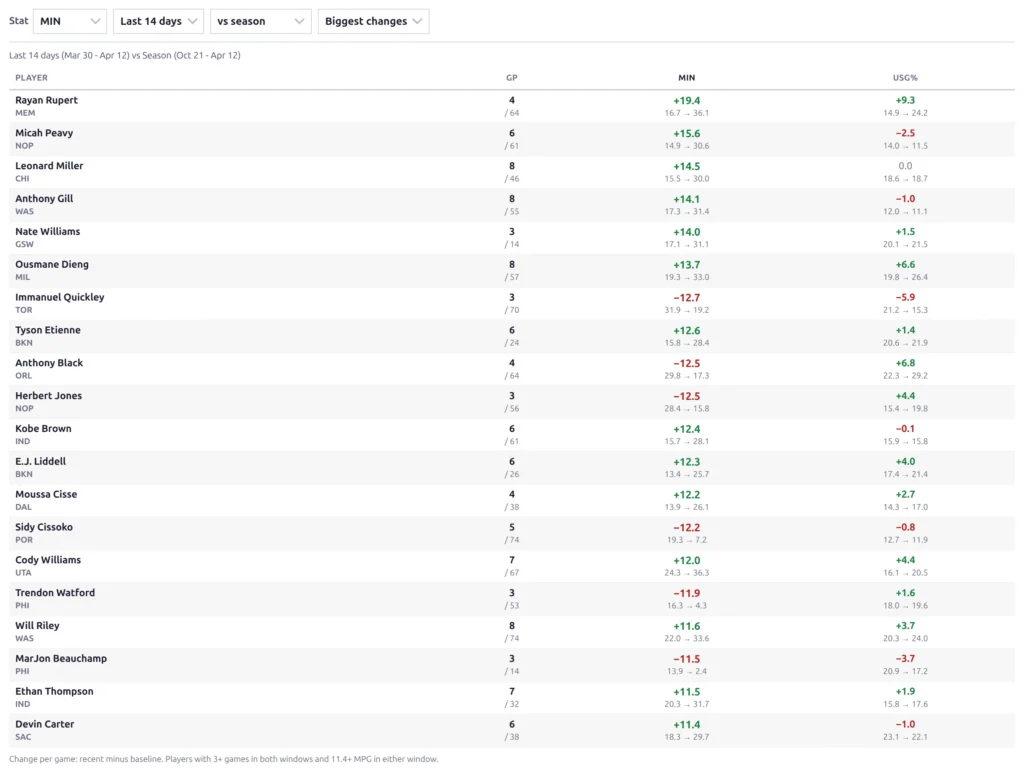Open Immanuel Quickley player row
This screenshot has height=776, width=1024.
coord(511,303)
